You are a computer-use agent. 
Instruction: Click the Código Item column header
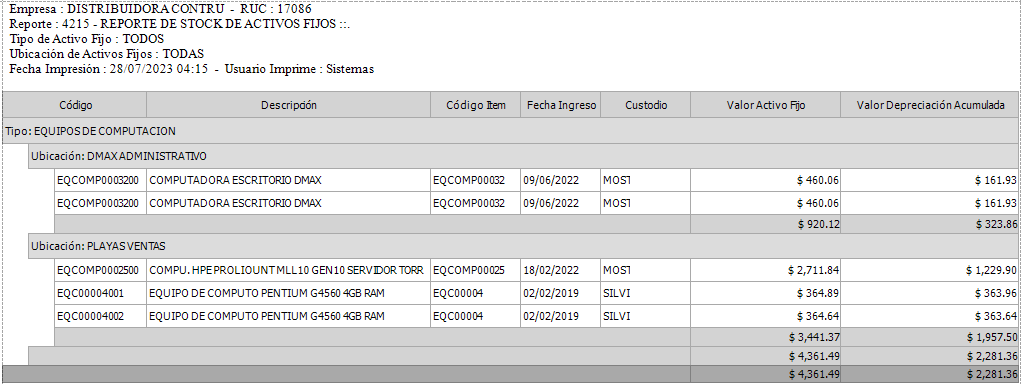475,105
